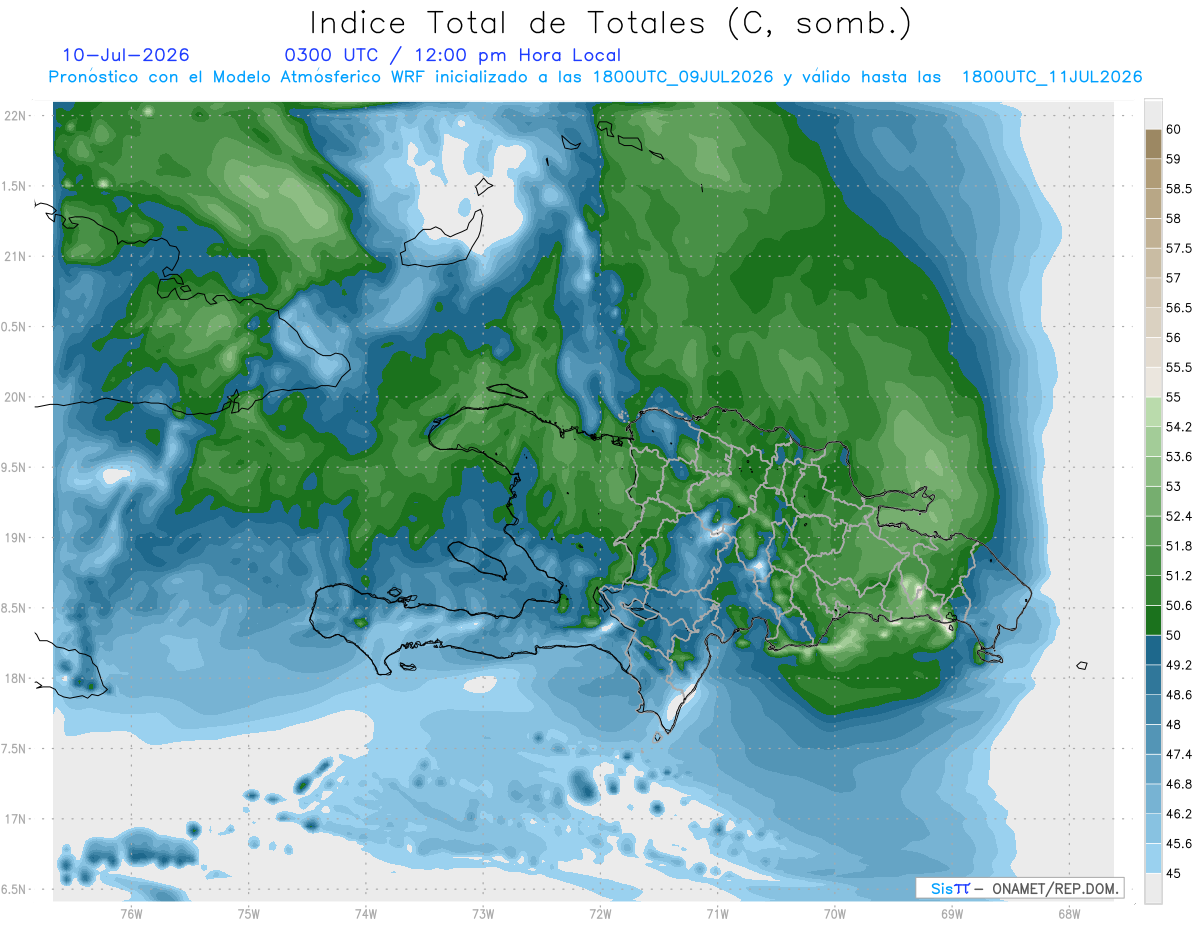Click the dark green swatch between 50 and 50.6

1153,620
